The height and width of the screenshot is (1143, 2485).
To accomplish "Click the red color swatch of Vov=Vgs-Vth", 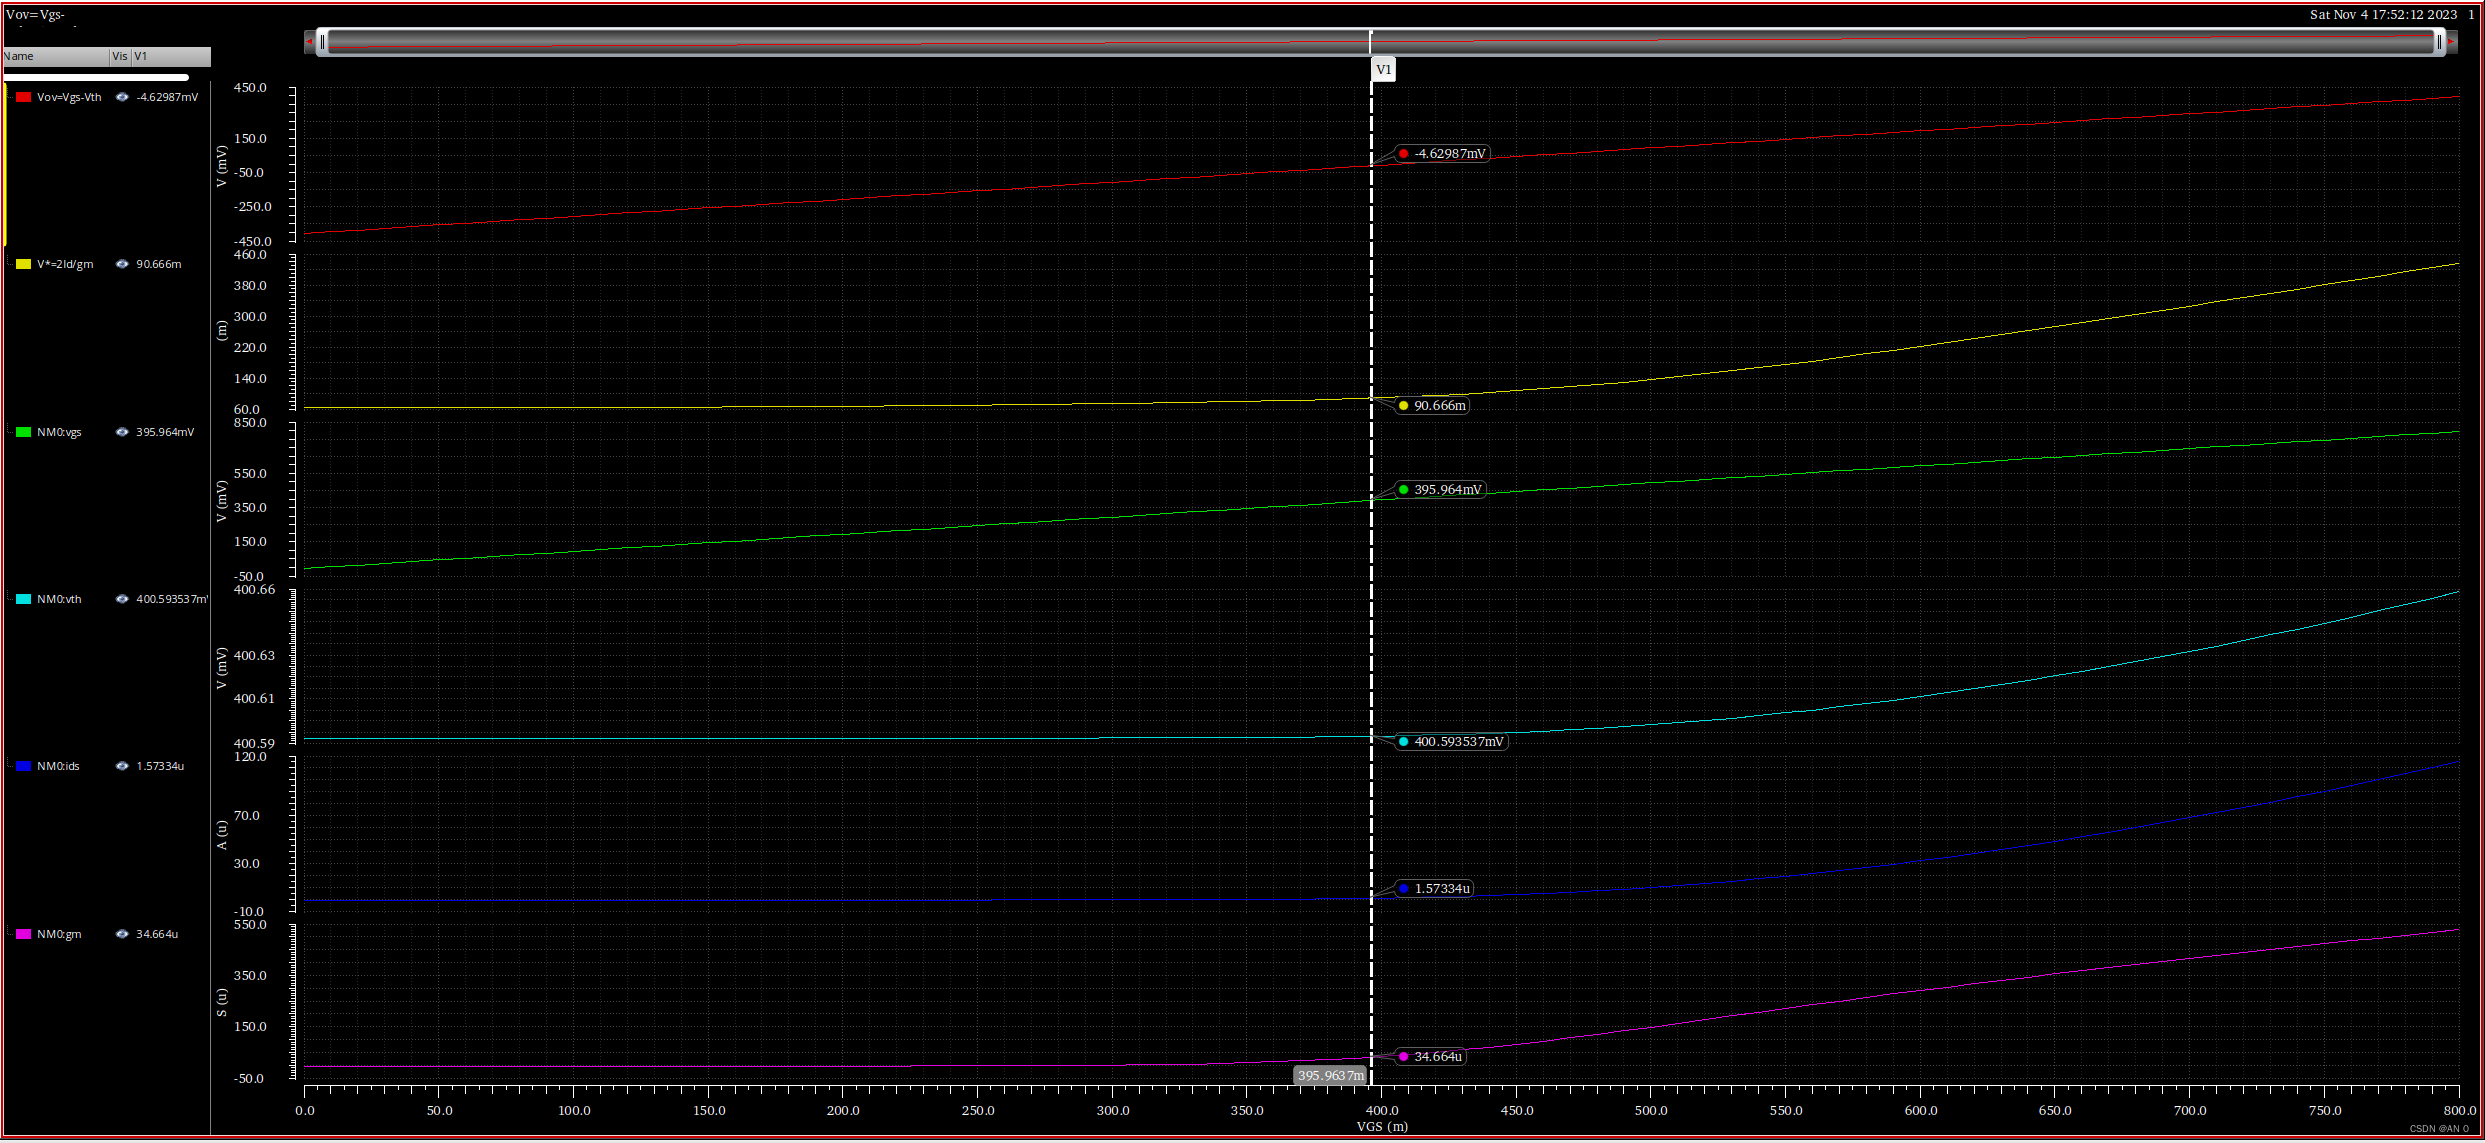I will pos(24,97).
